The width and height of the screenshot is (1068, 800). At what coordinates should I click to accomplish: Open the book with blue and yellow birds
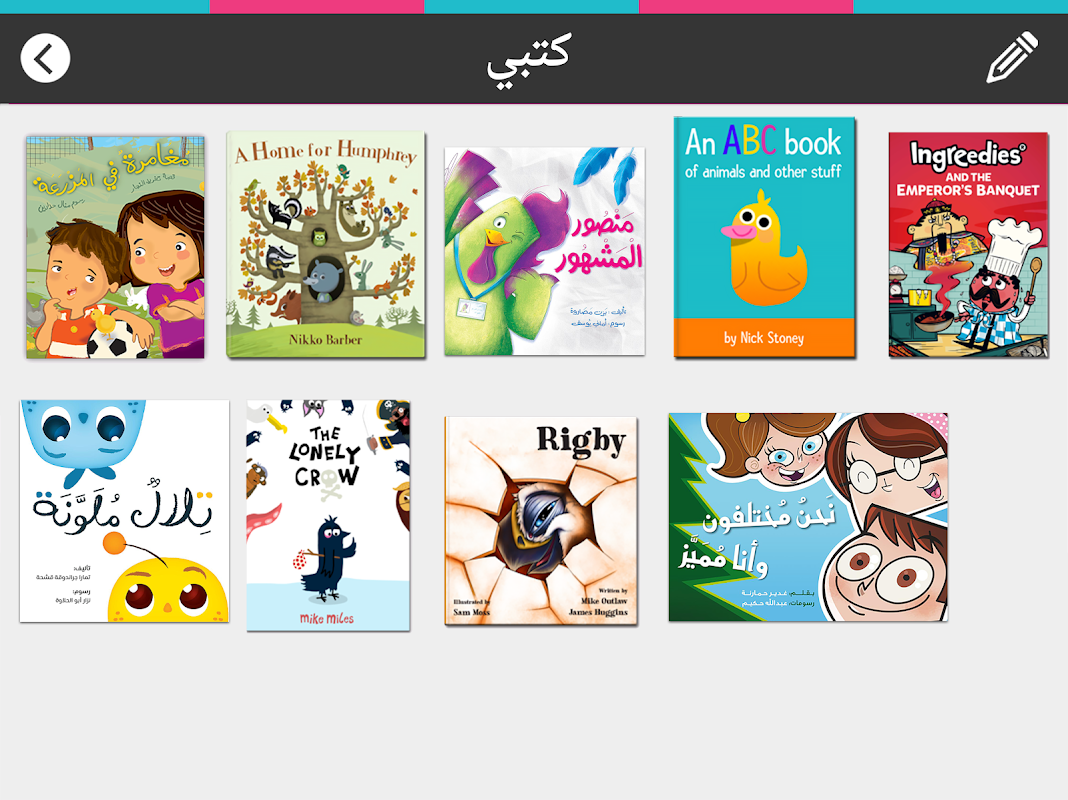click(x=125, y=511)
